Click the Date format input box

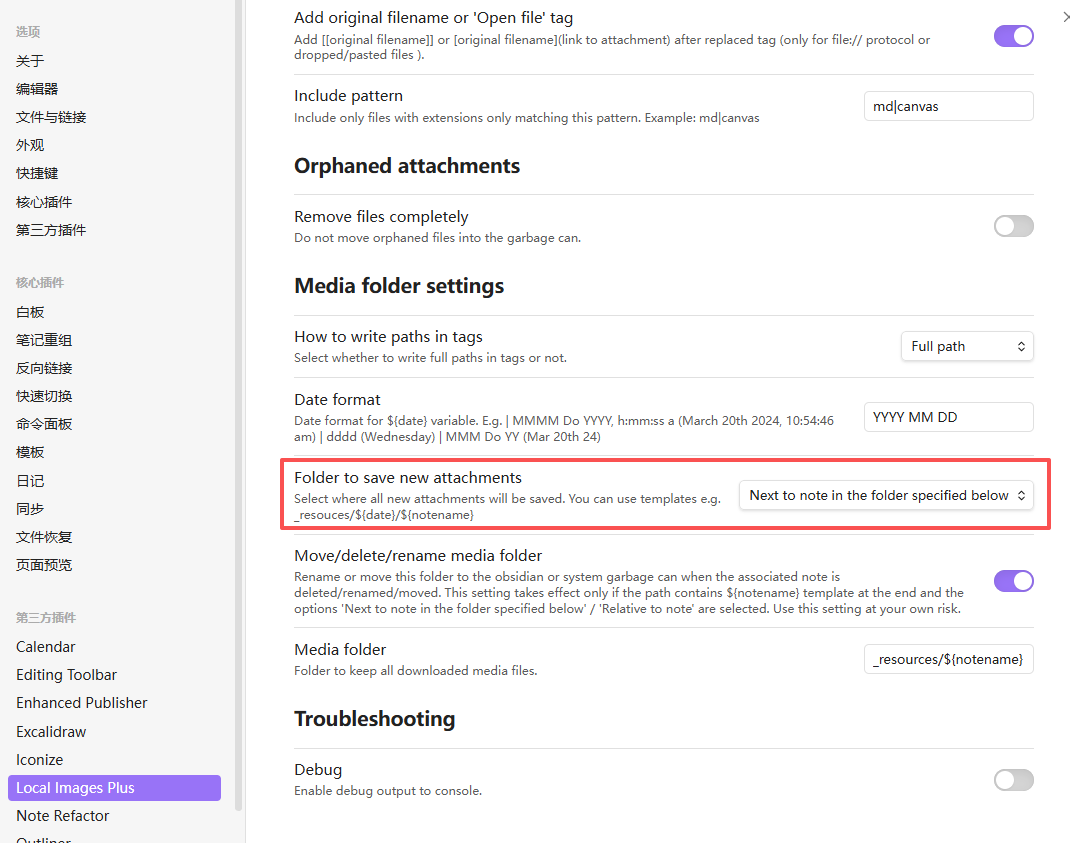coord(948,417)
